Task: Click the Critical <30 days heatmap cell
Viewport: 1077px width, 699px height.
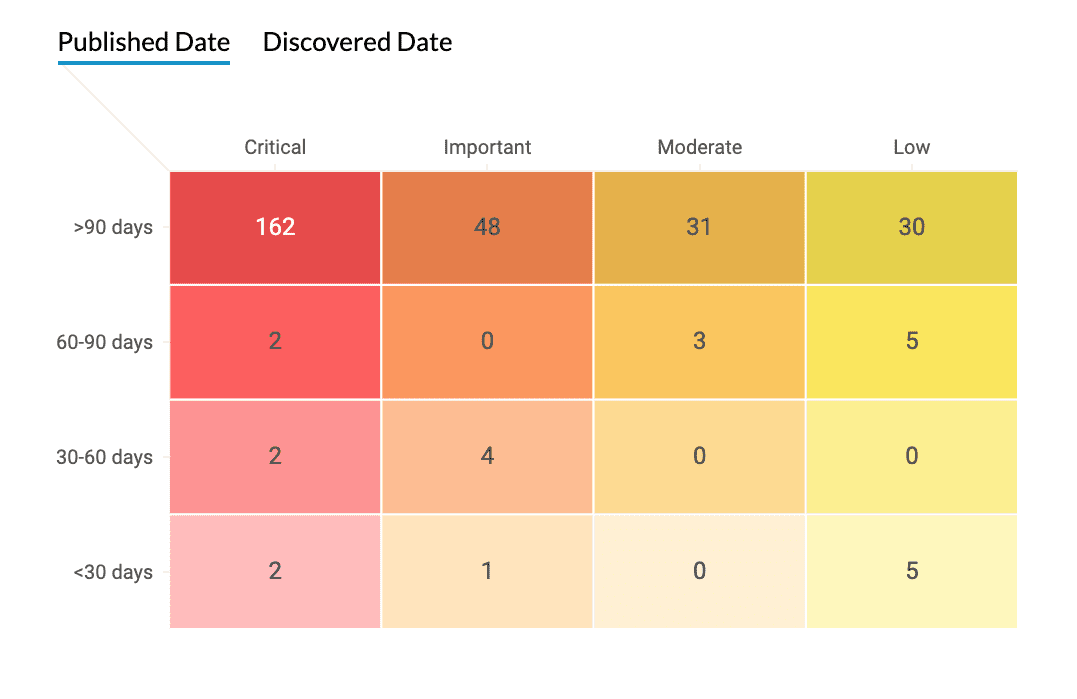Action: pos(275,572)
